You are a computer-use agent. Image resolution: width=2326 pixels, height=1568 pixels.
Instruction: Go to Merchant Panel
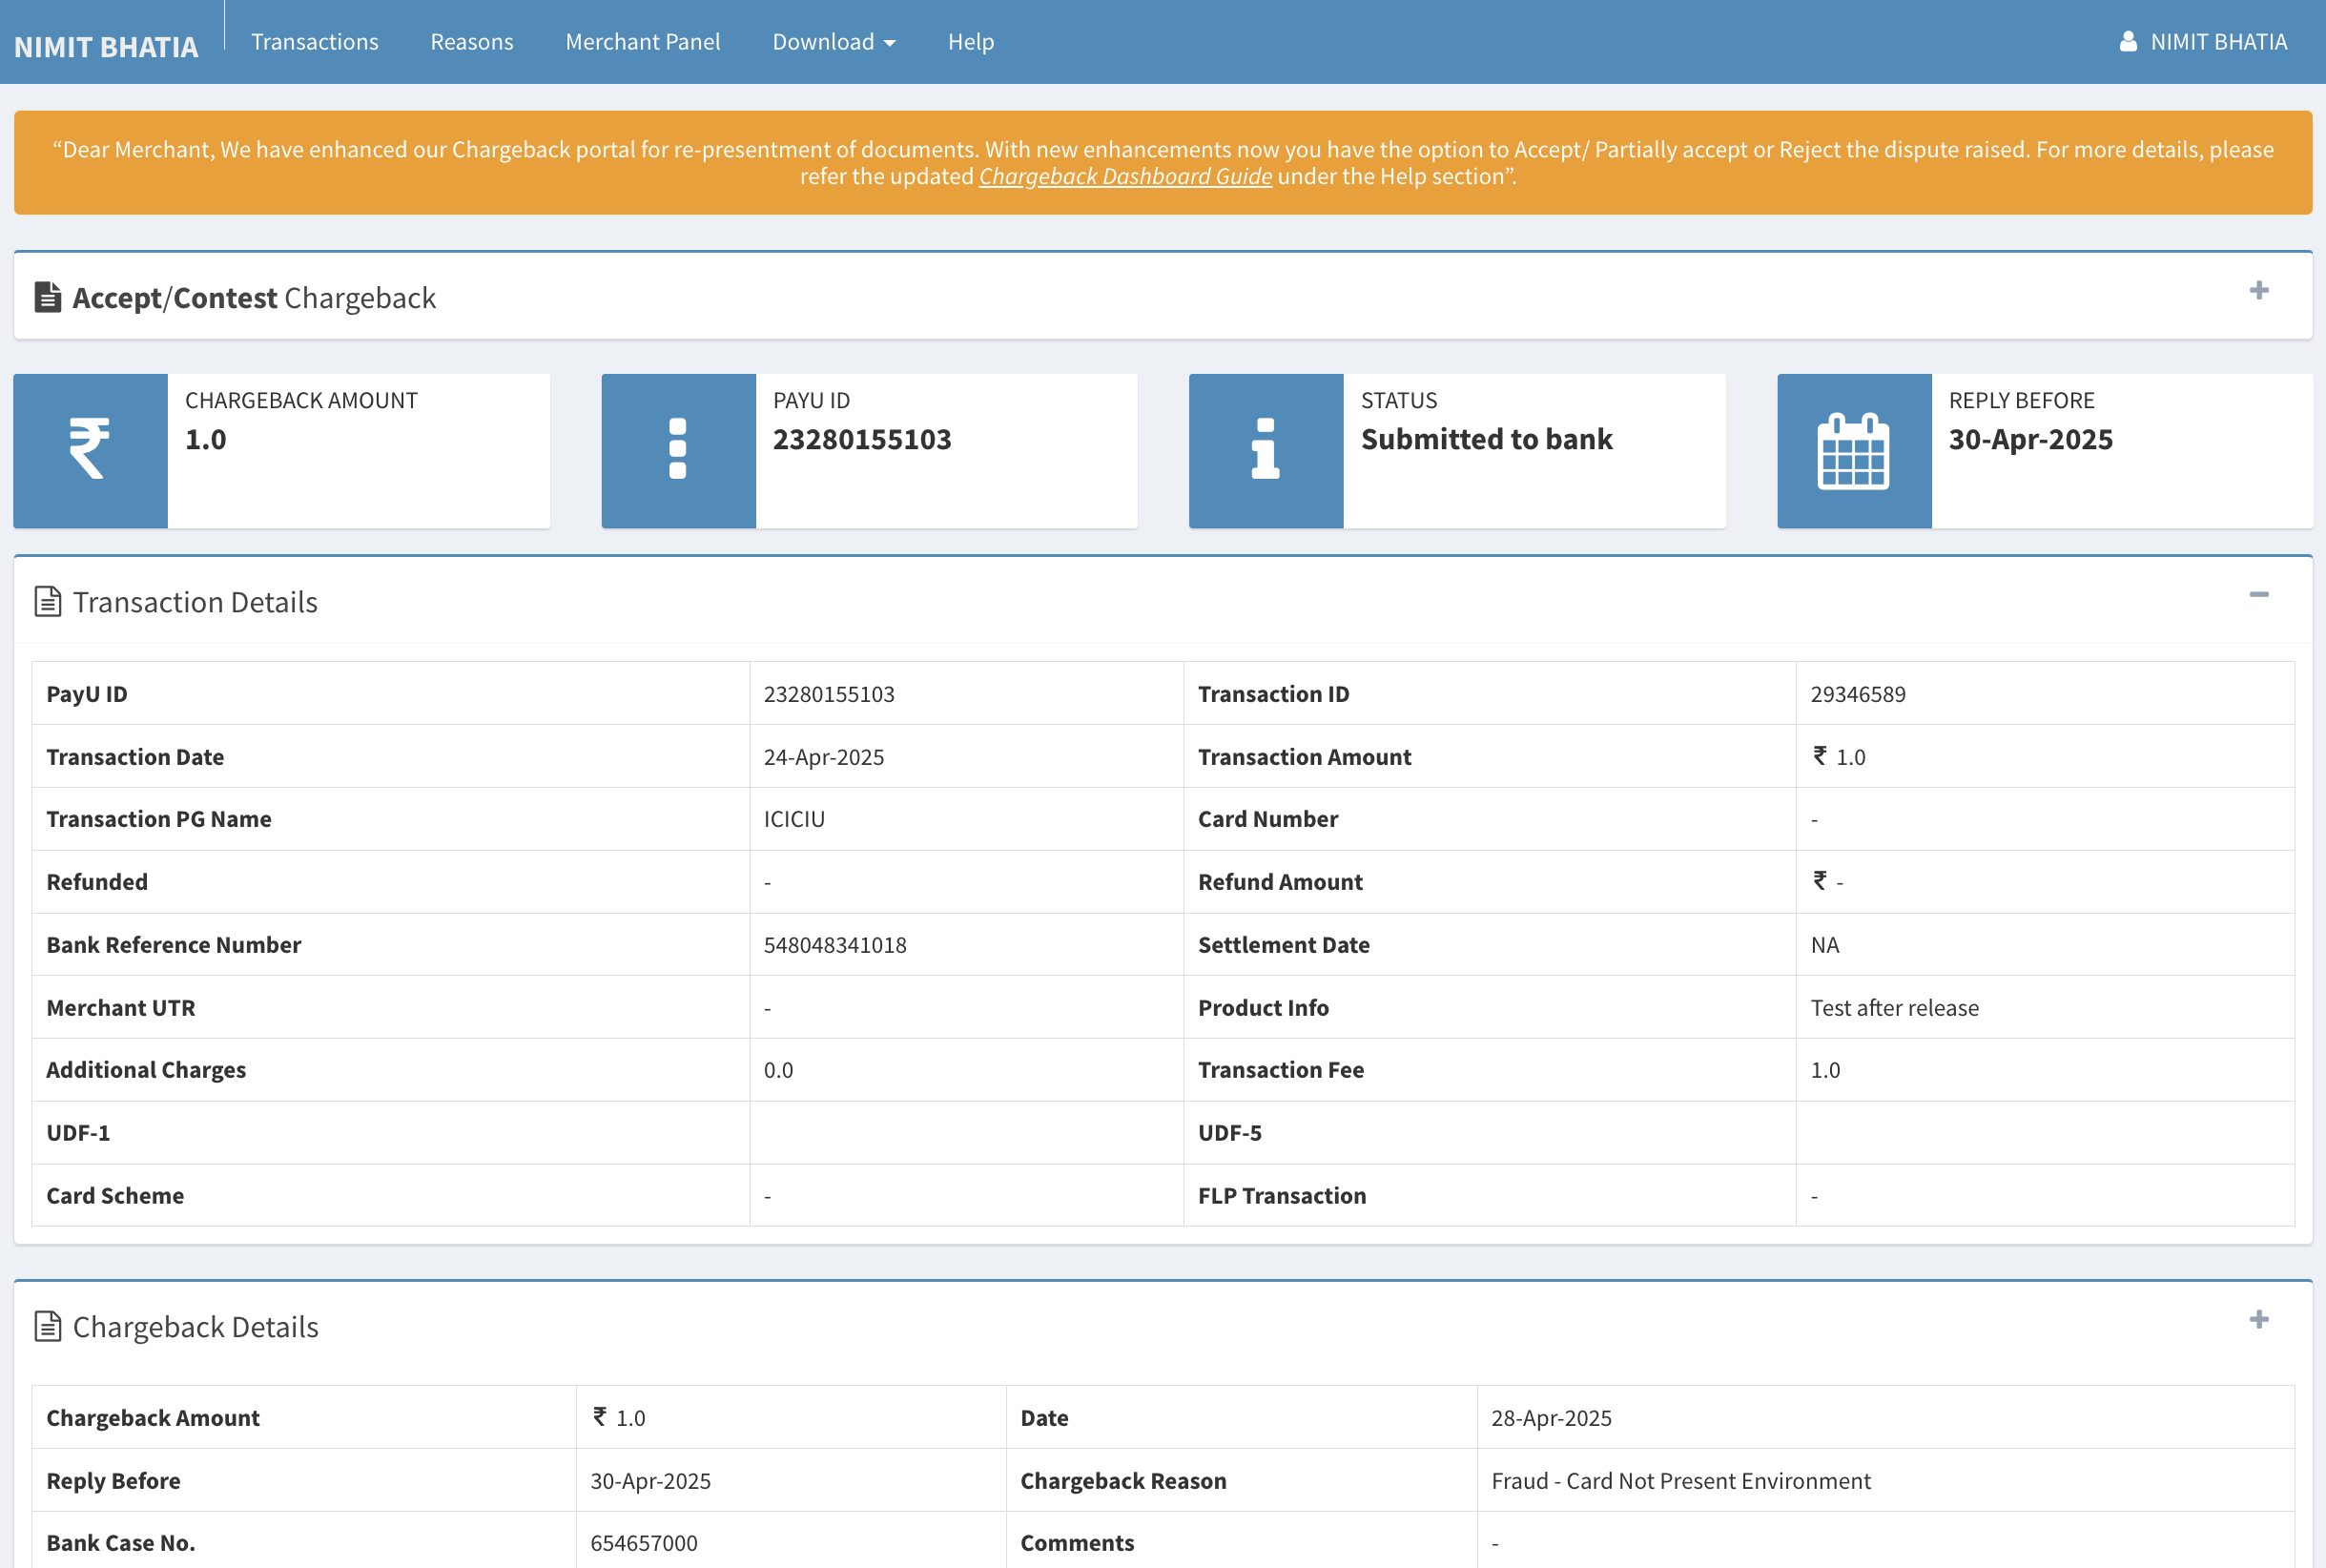(643, 42)
